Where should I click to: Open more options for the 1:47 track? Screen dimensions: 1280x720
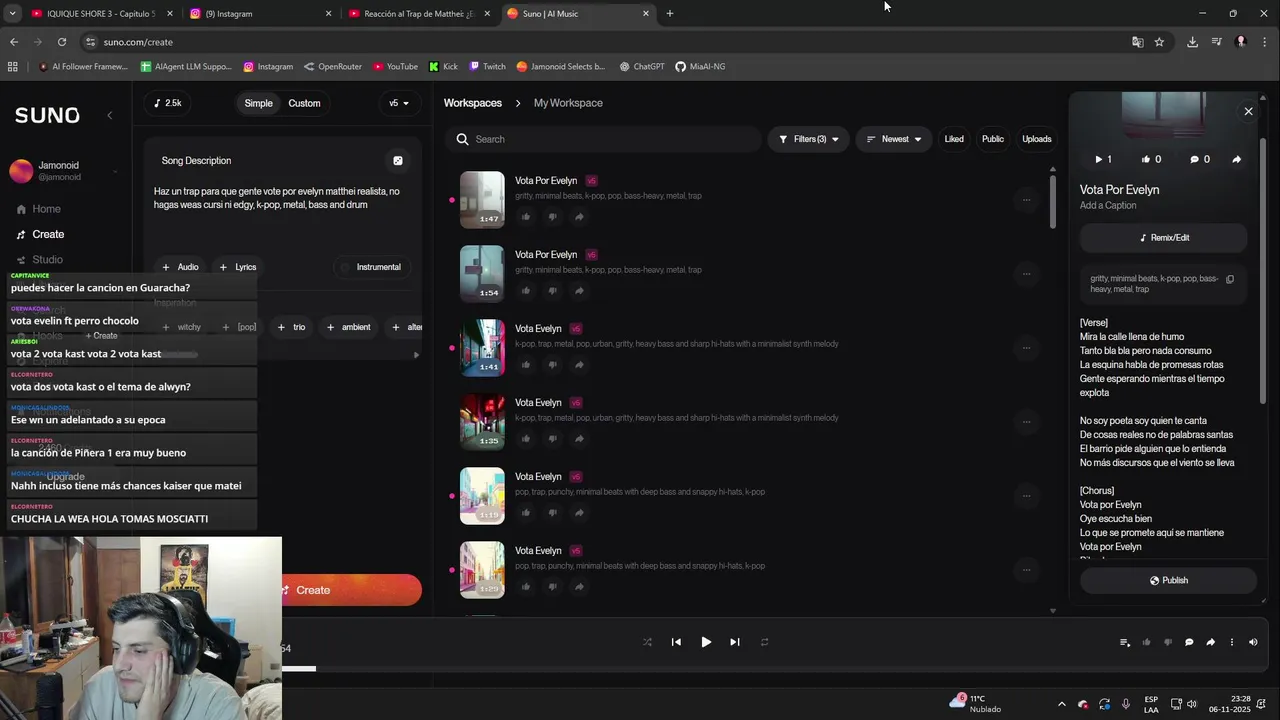coord(1026,200)
